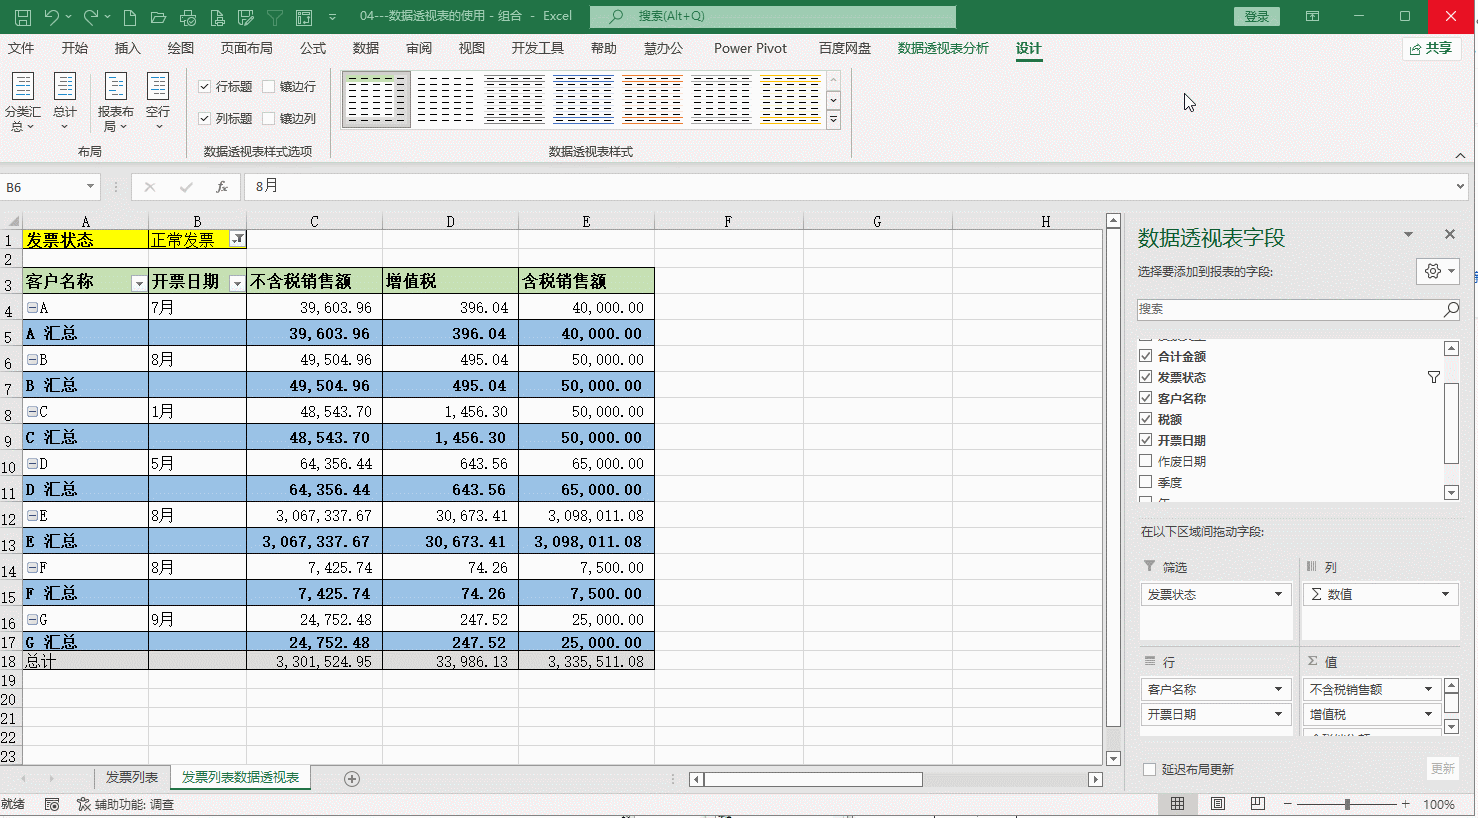Open 客户名称 dropdown in rows area

coord(1278,689)
